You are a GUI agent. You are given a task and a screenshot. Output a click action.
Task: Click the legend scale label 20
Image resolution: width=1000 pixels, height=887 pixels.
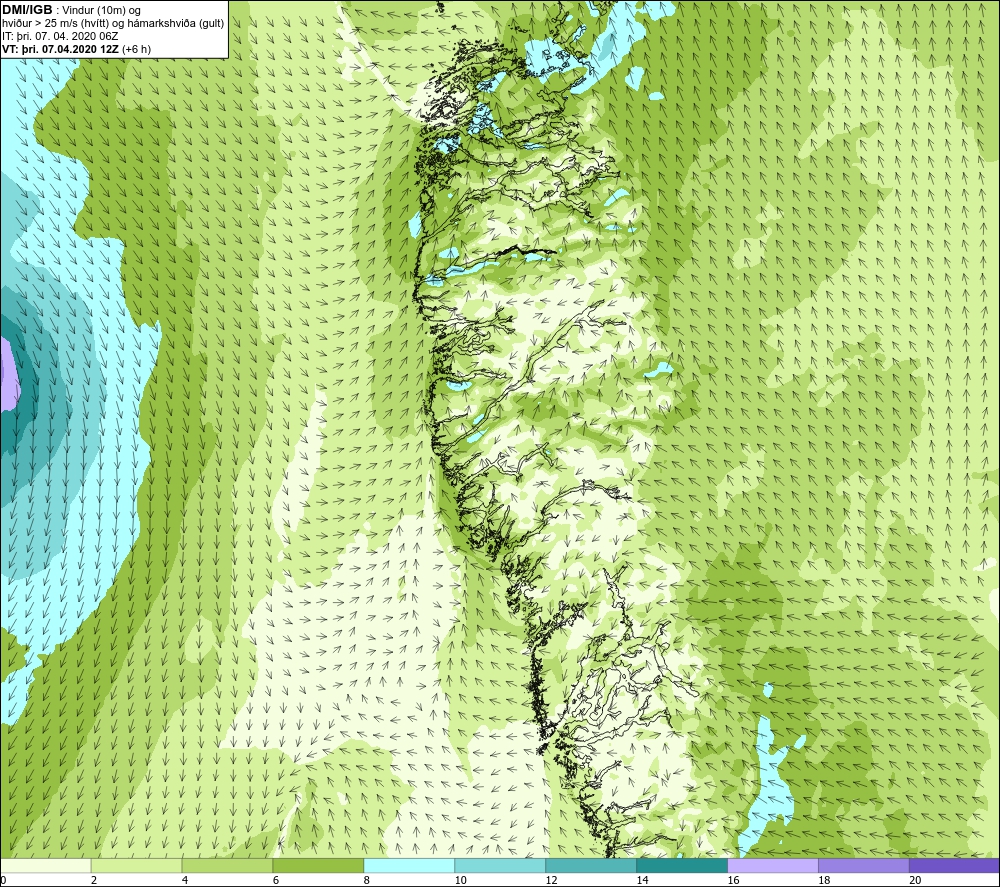tap(915, 880)
